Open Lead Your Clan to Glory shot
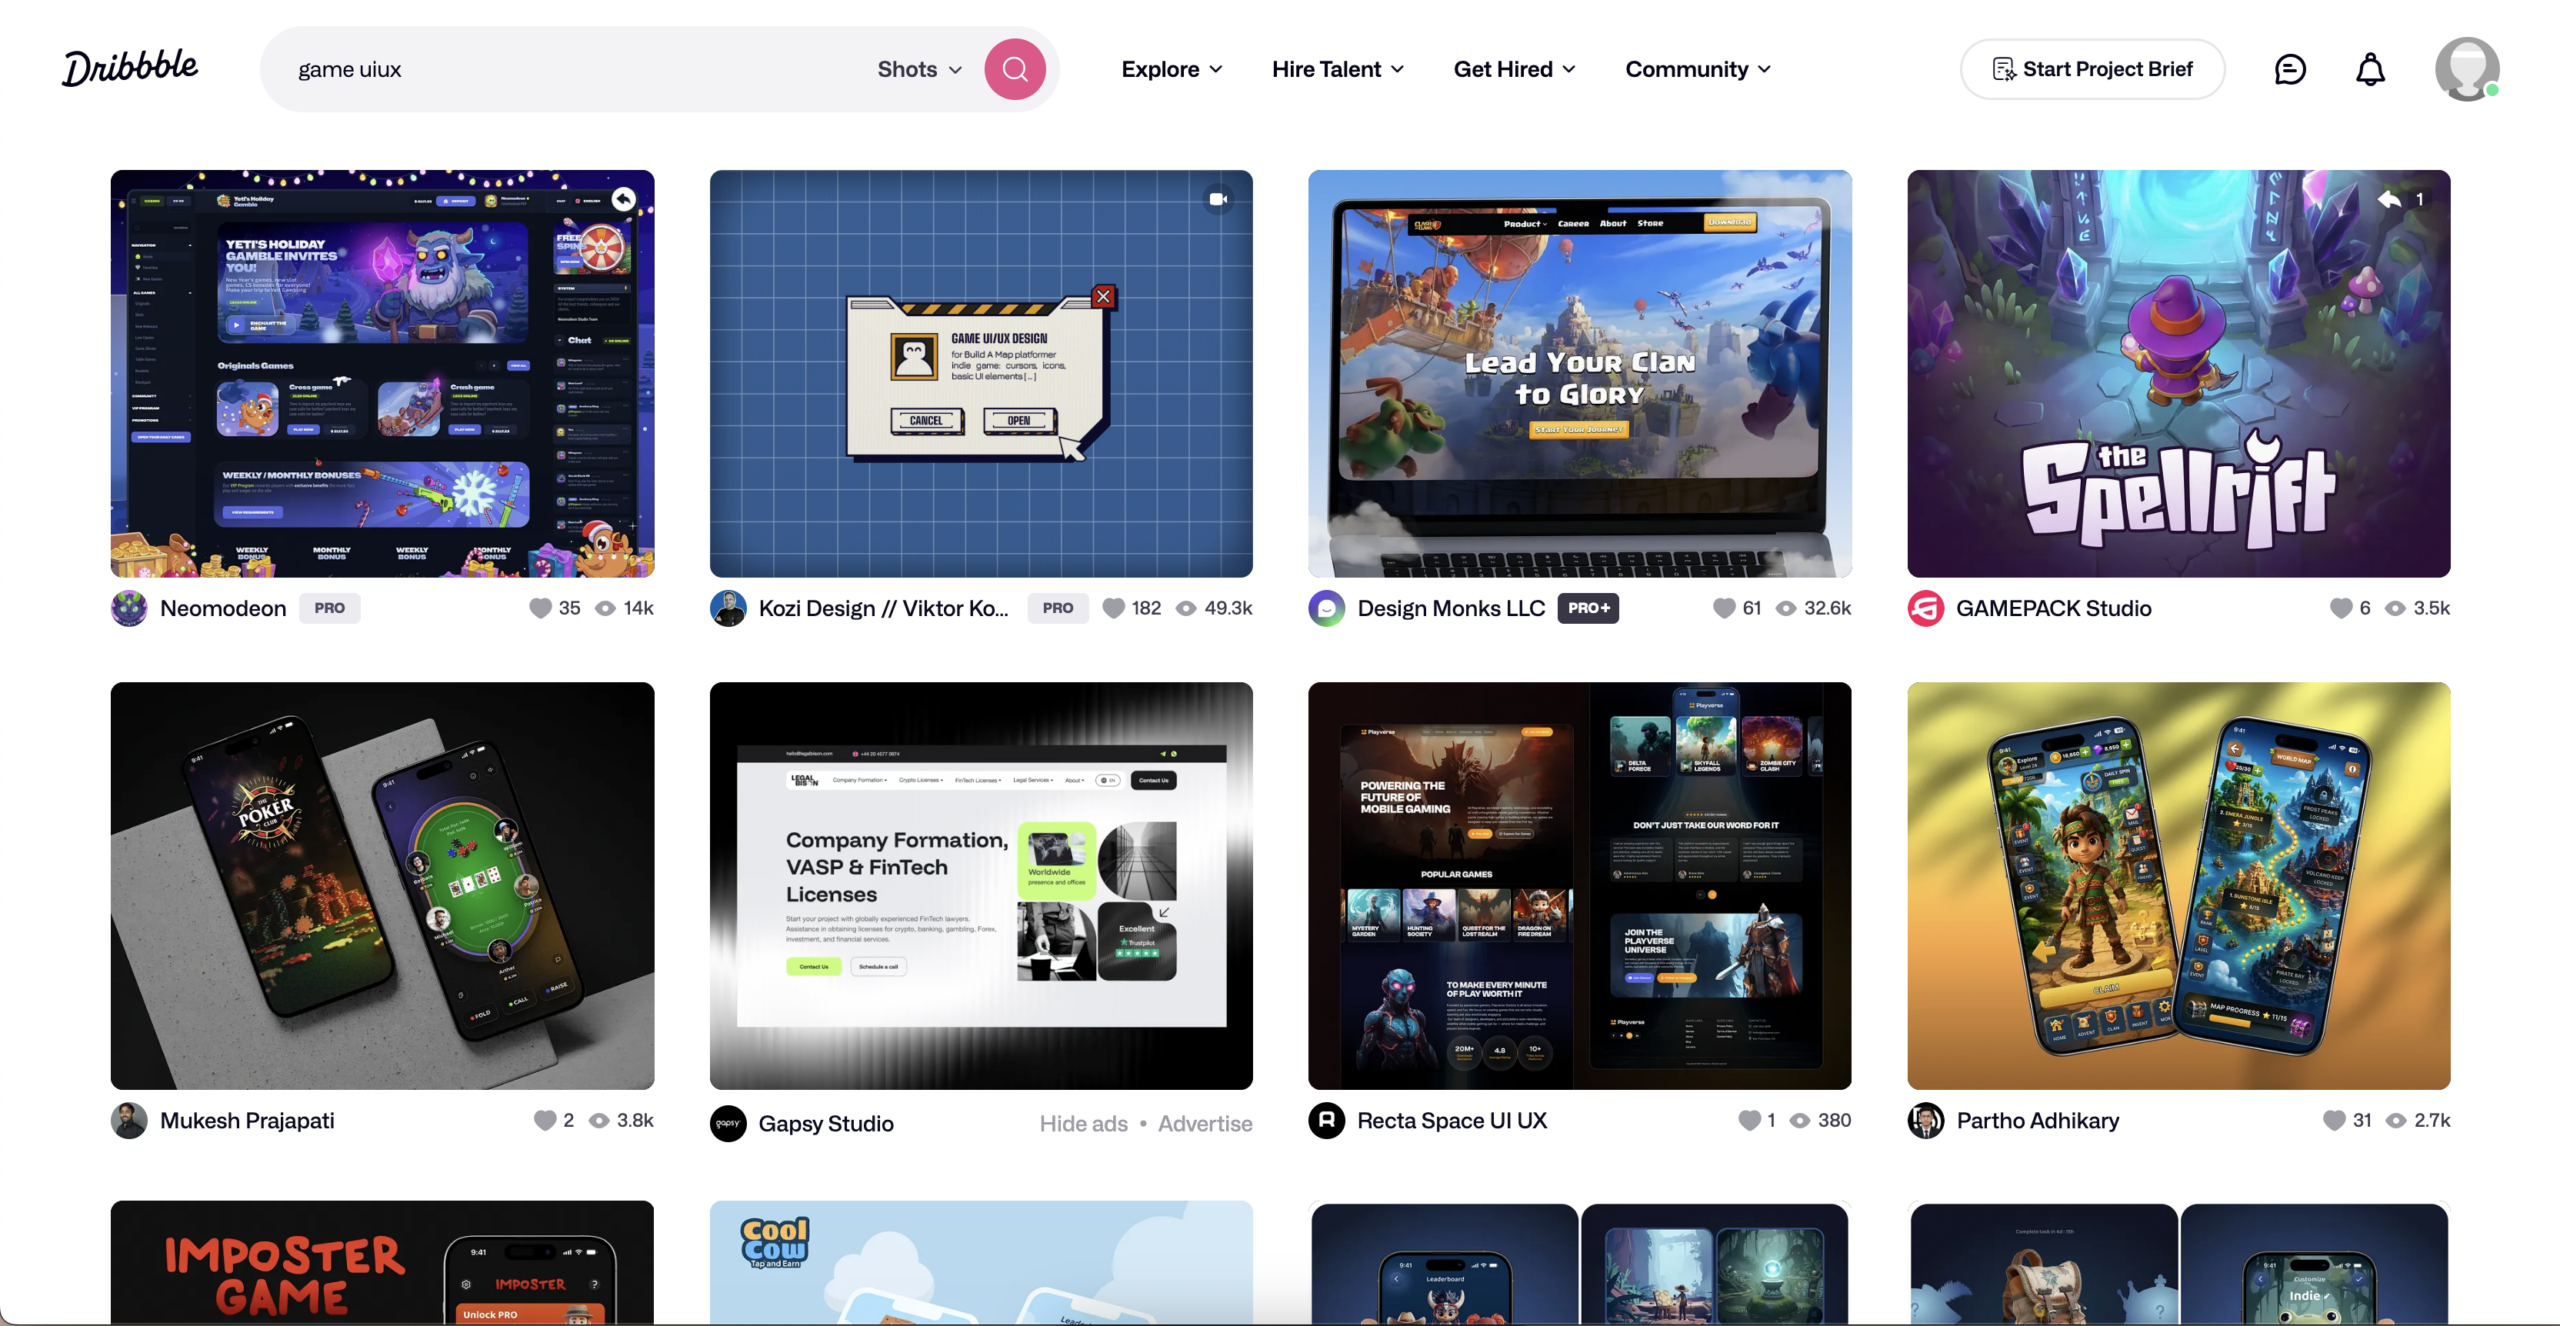Viewport: 2560px width, 1326px height. pyautogui.click(x=1580, y=373)
